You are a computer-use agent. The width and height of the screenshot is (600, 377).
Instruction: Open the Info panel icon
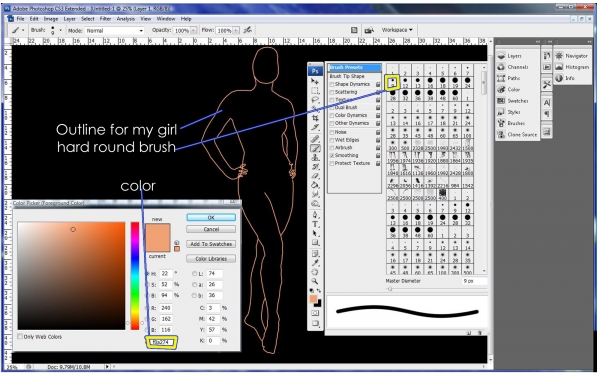(559, 78)
